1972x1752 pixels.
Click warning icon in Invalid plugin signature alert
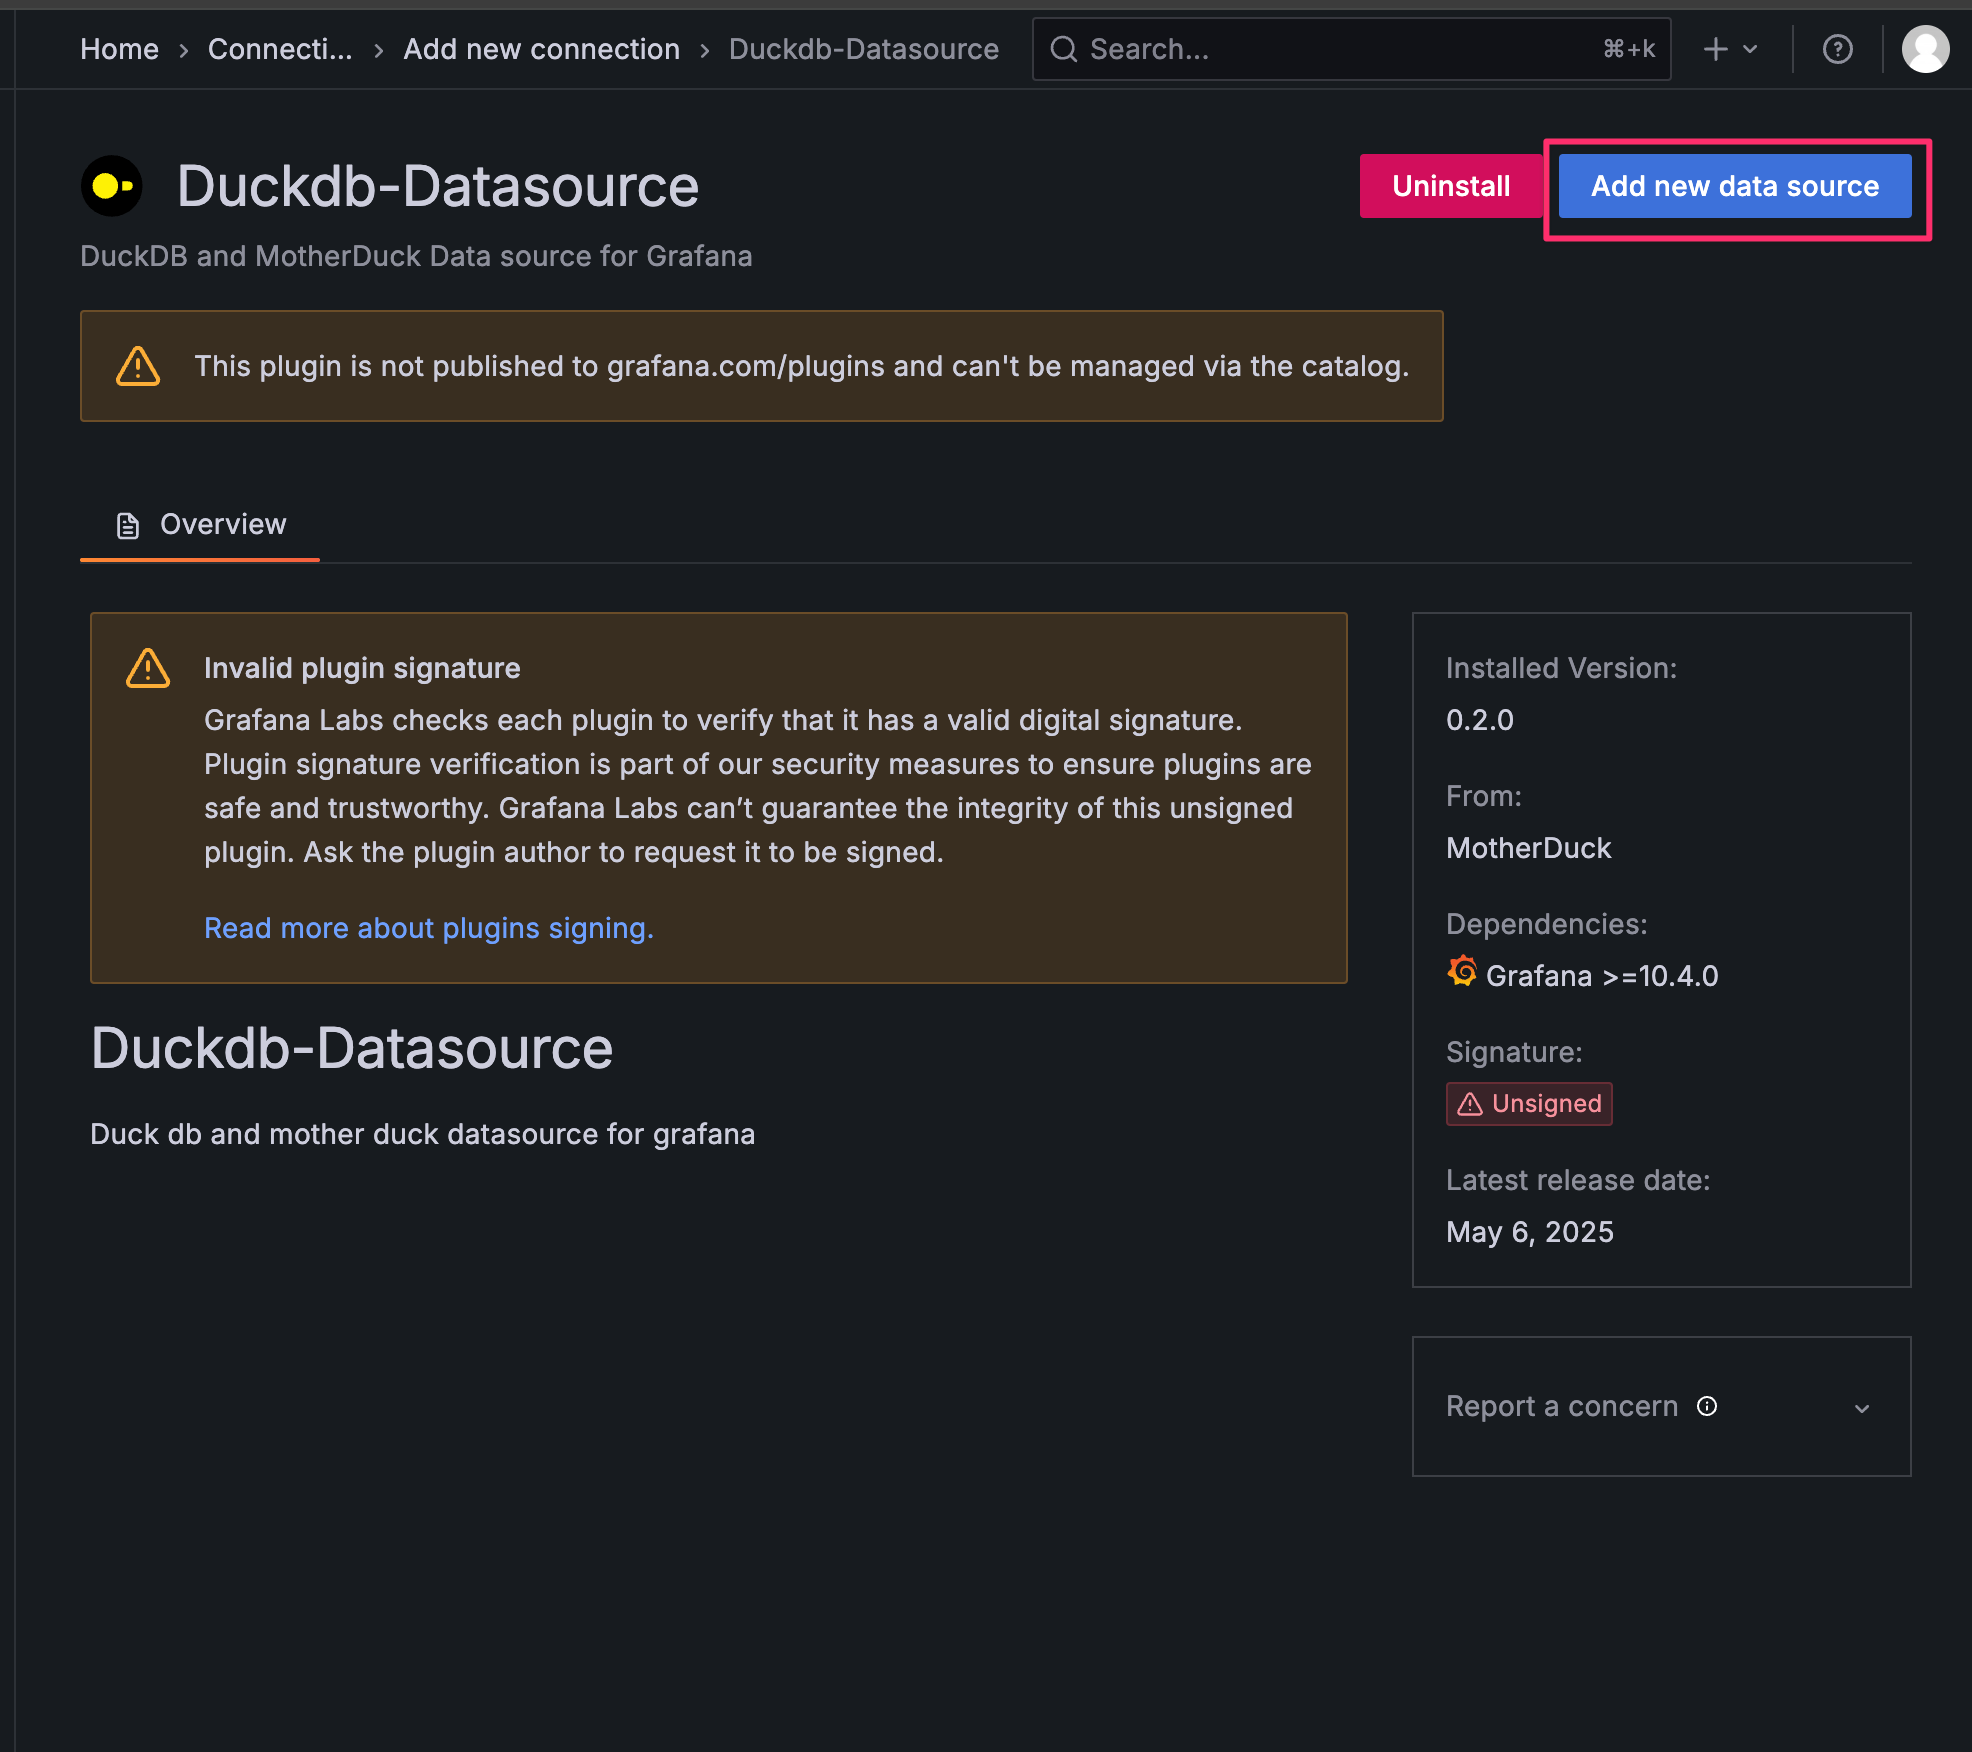pyautogui.click(x=148, y=668)
